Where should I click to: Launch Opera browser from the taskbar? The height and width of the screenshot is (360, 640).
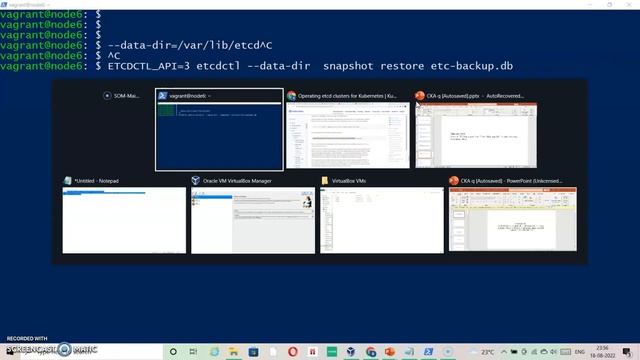pos(293,352)
